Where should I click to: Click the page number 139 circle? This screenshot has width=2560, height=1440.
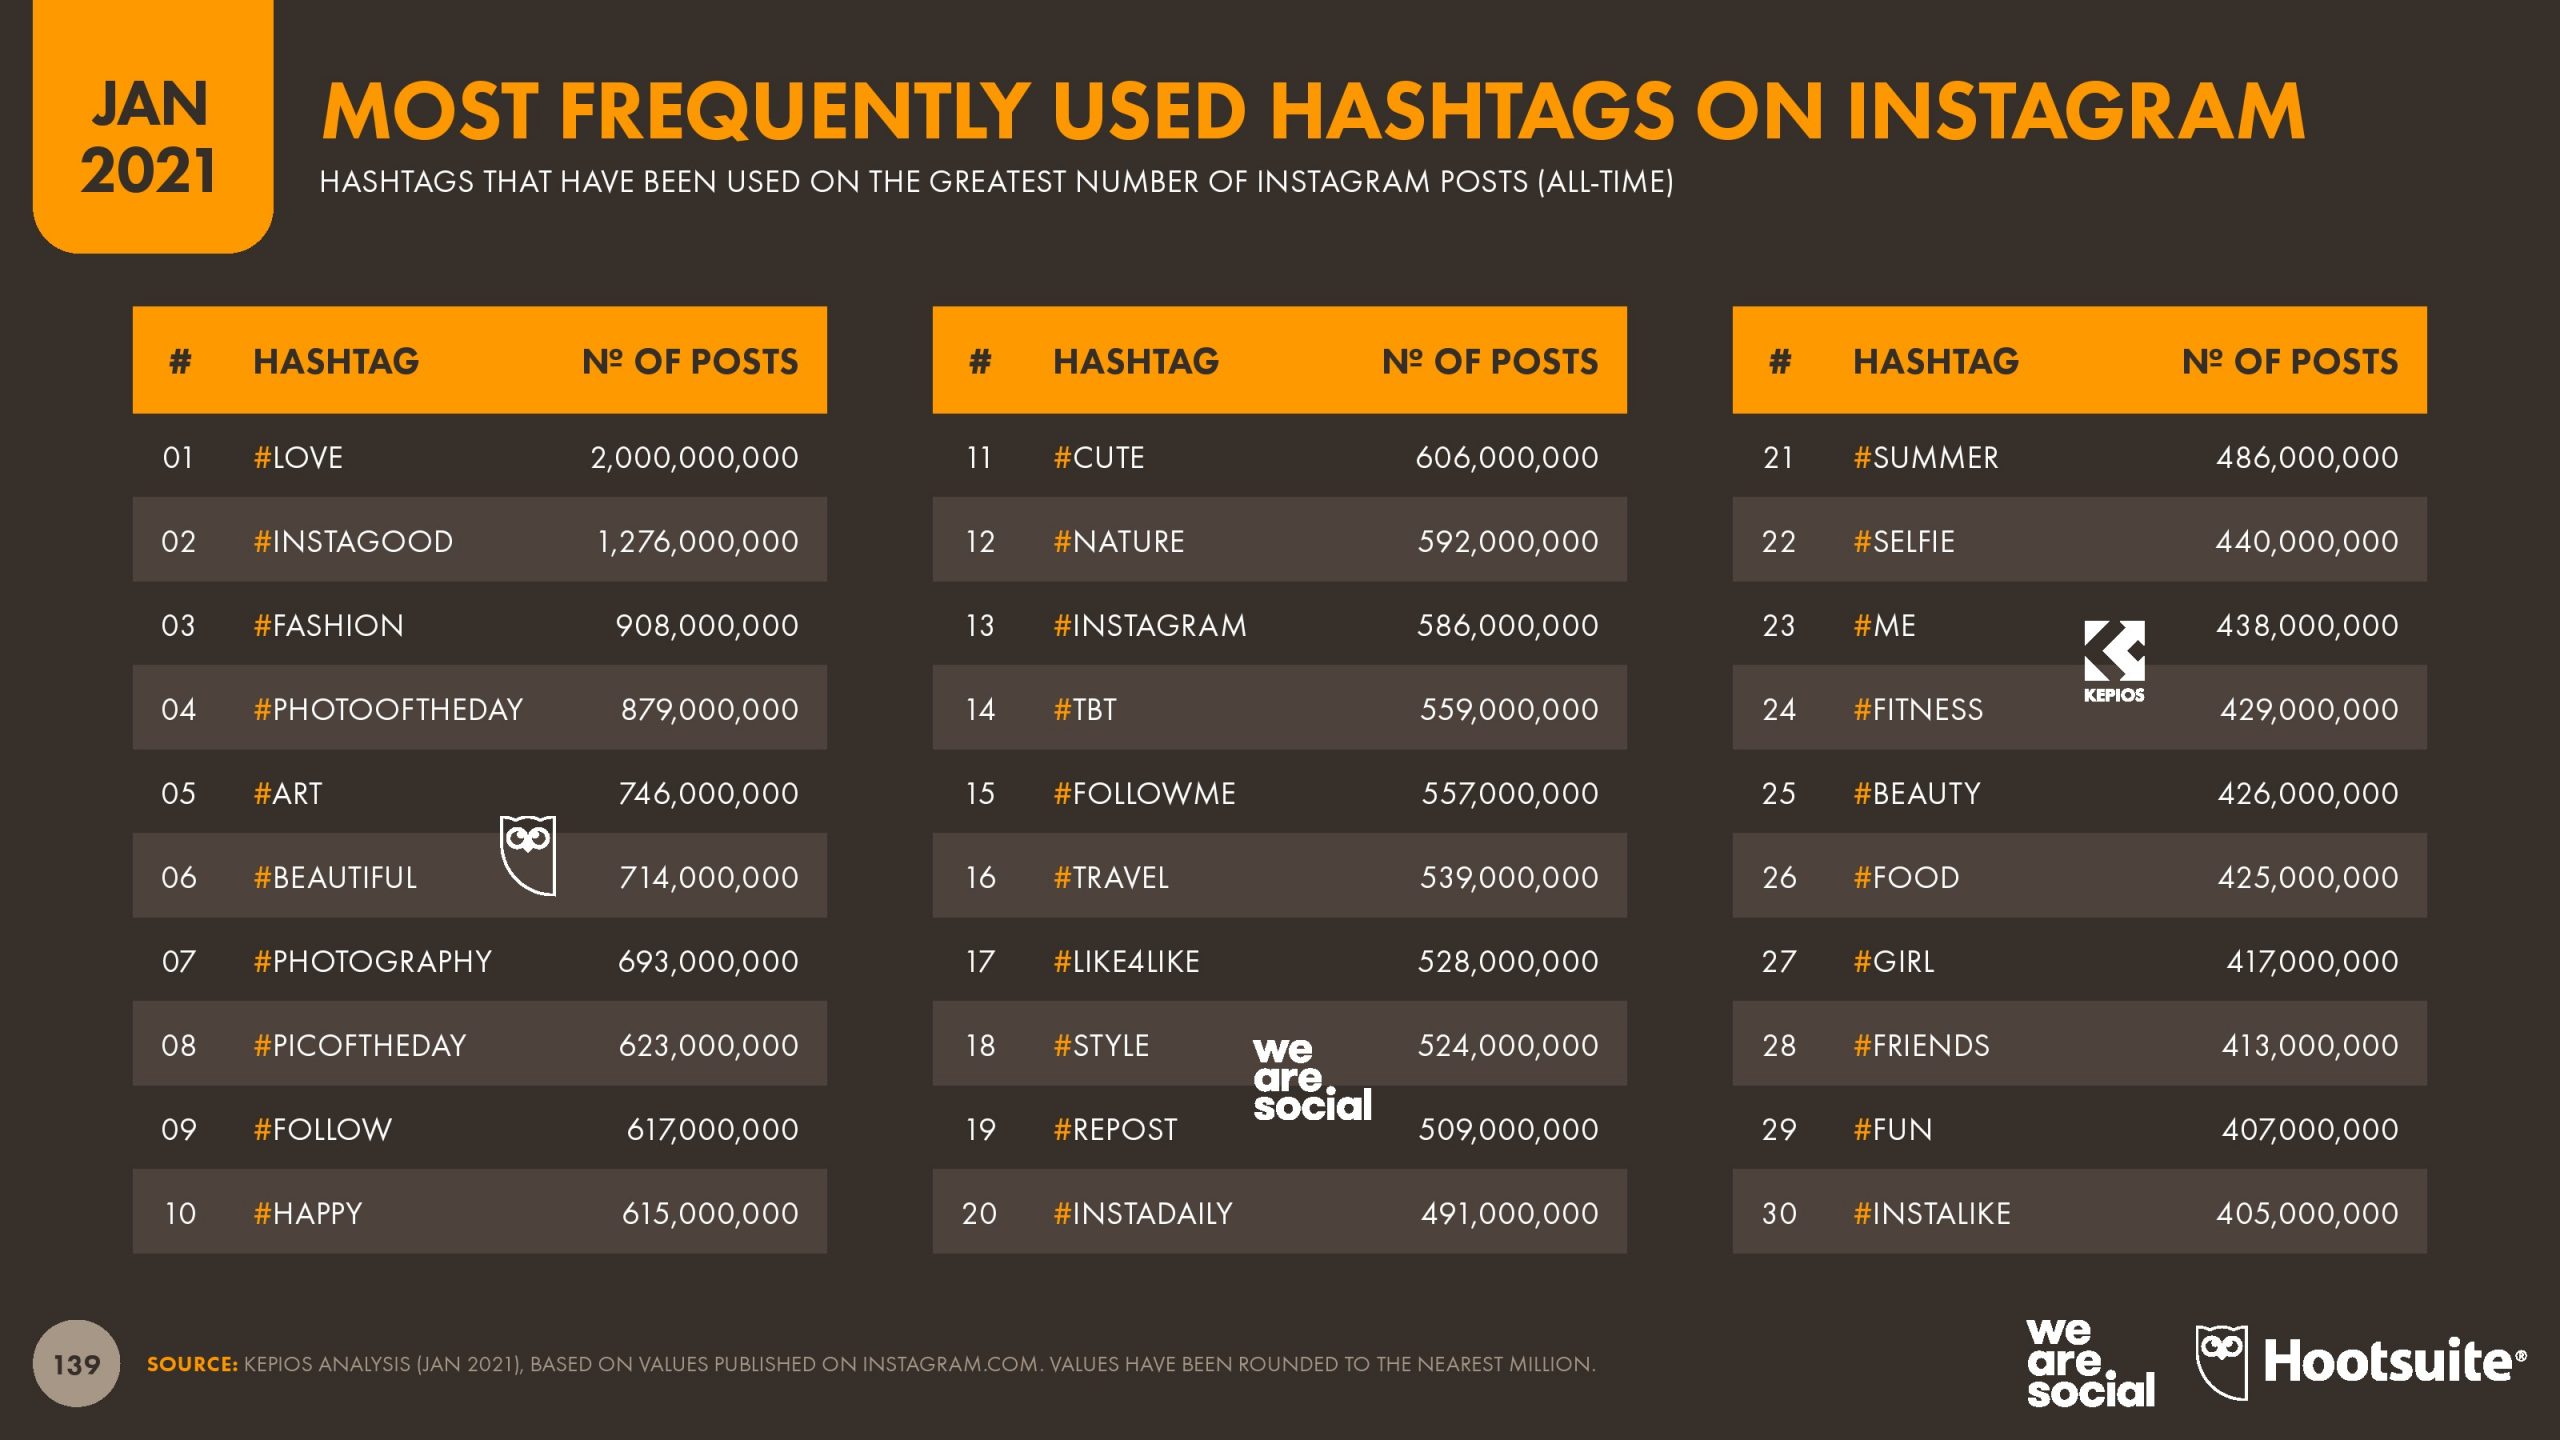click(x=76, y=1364)
